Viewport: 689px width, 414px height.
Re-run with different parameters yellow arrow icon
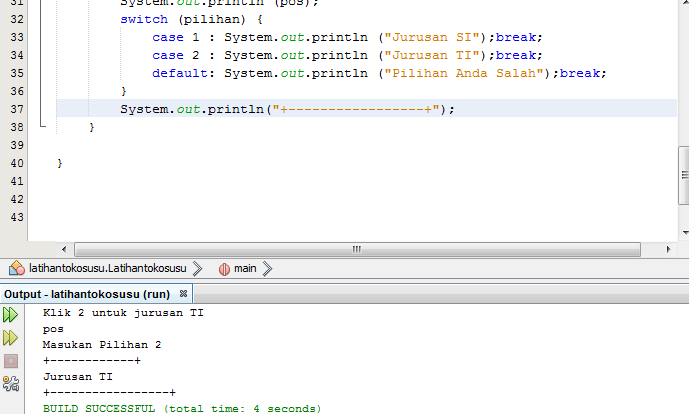tap(10, 338)
